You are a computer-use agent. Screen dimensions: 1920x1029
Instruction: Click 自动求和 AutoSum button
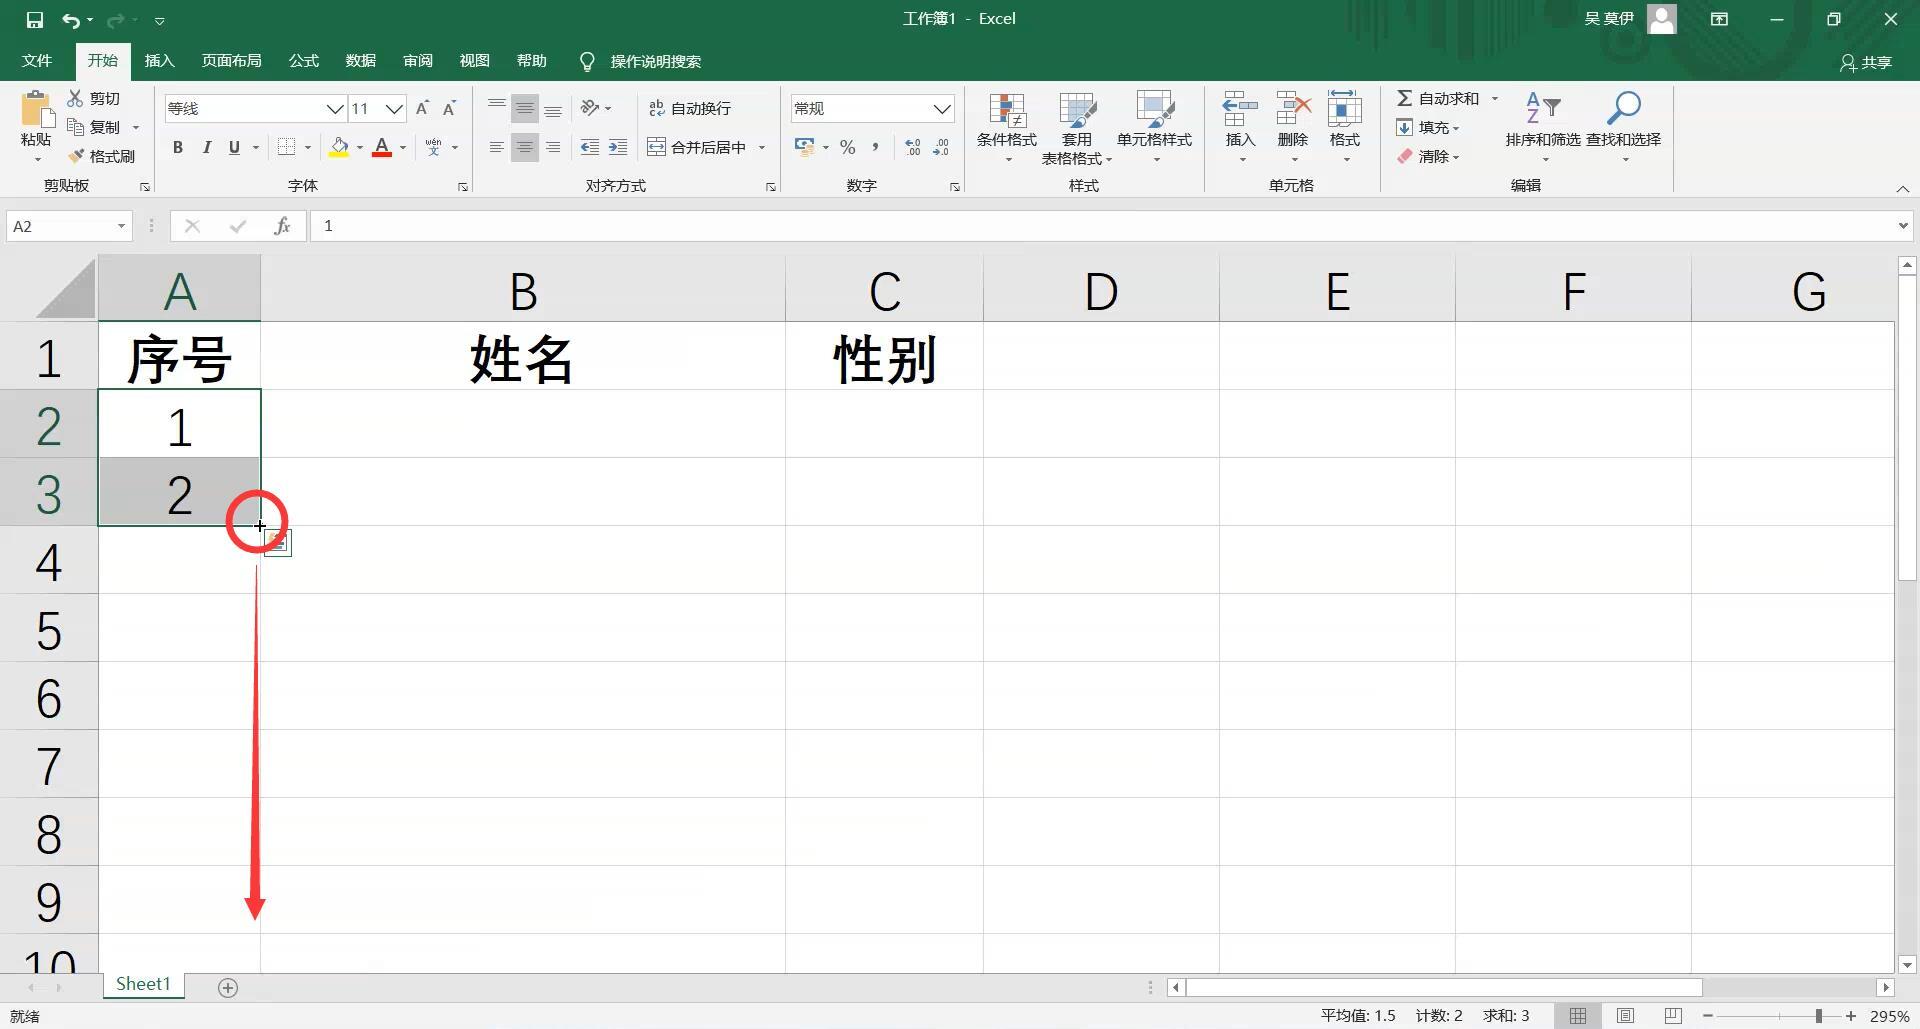[1438, 98]
